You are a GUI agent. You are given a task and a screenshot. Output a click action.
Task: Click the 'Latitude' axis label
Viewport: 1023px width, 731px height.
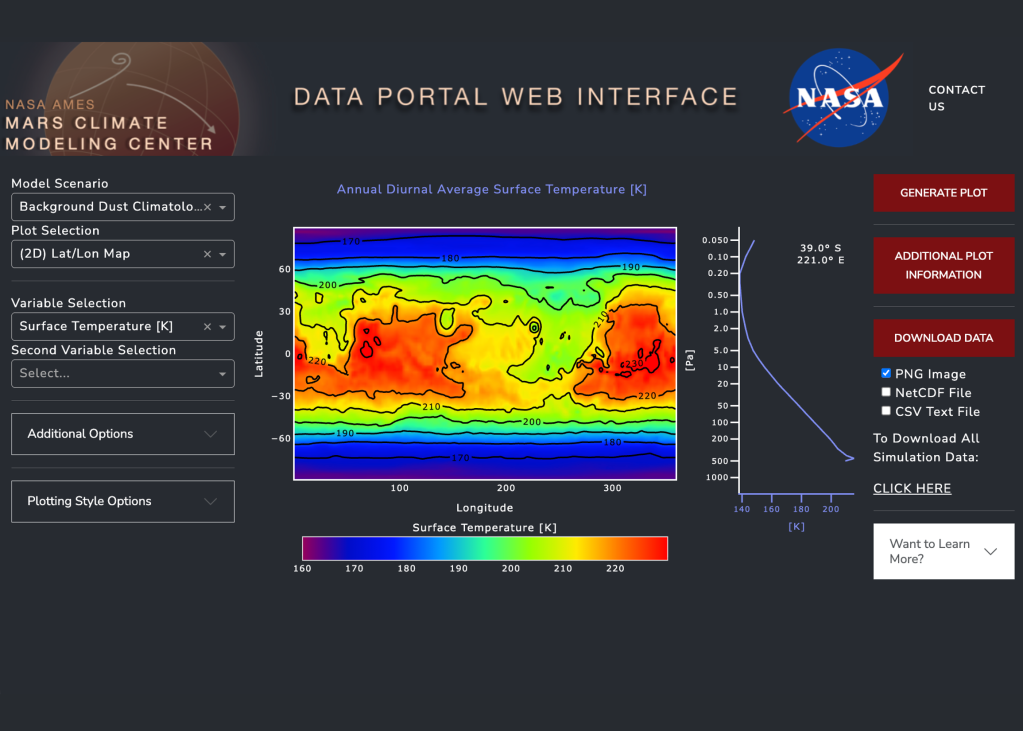click(259, 353)
